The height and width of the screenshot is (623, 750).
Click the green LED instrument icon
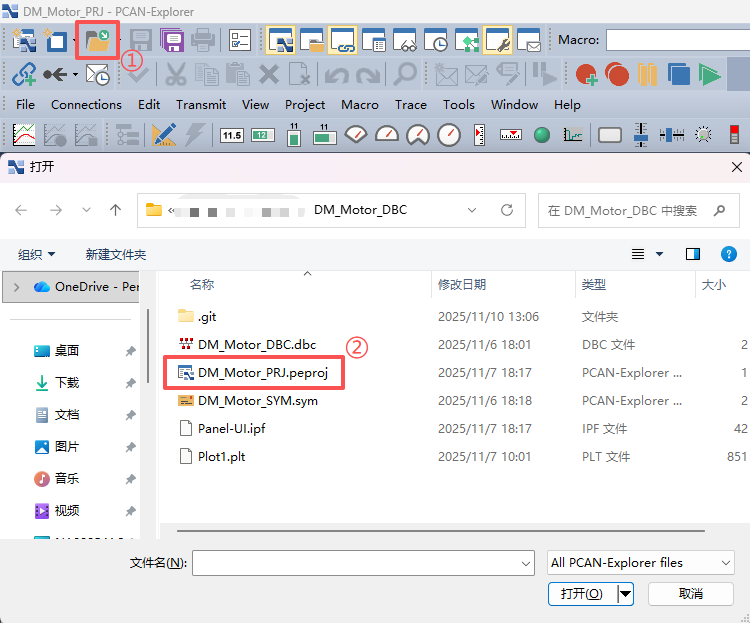click(542, 135)
